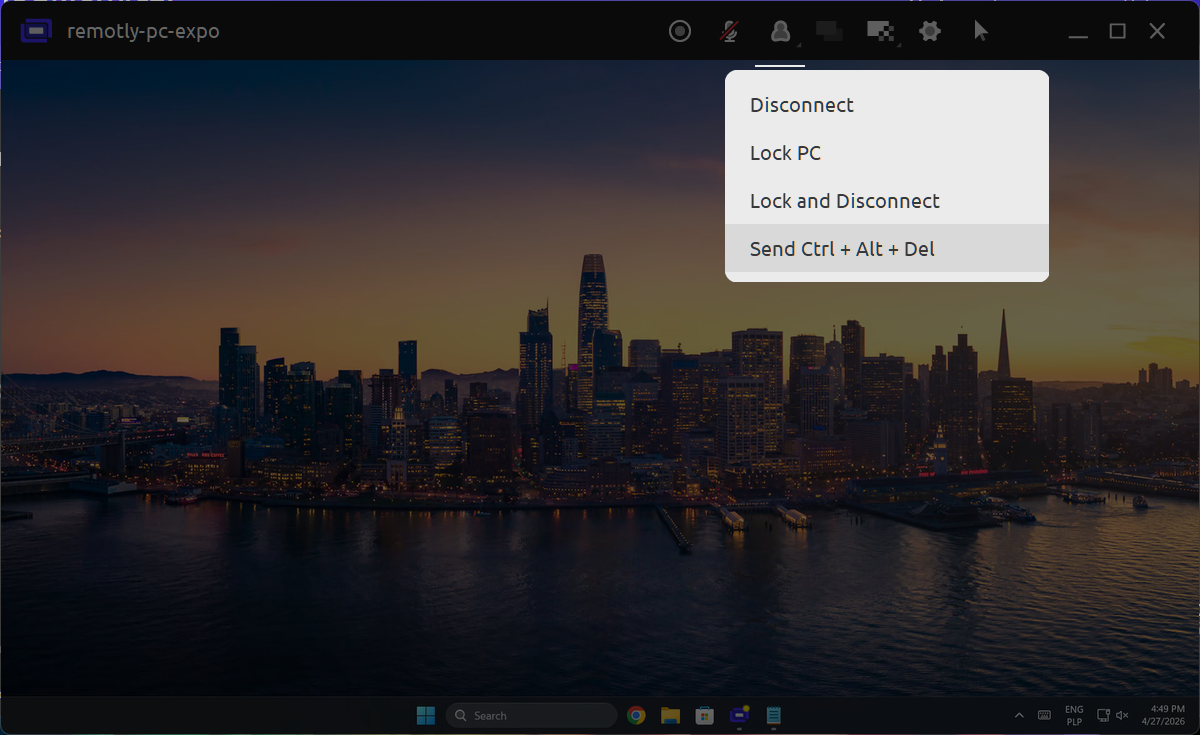This screenshot has width=1200, height=735.
Task: Unmute the speaker in system tray
Action: coord(1122,715)
